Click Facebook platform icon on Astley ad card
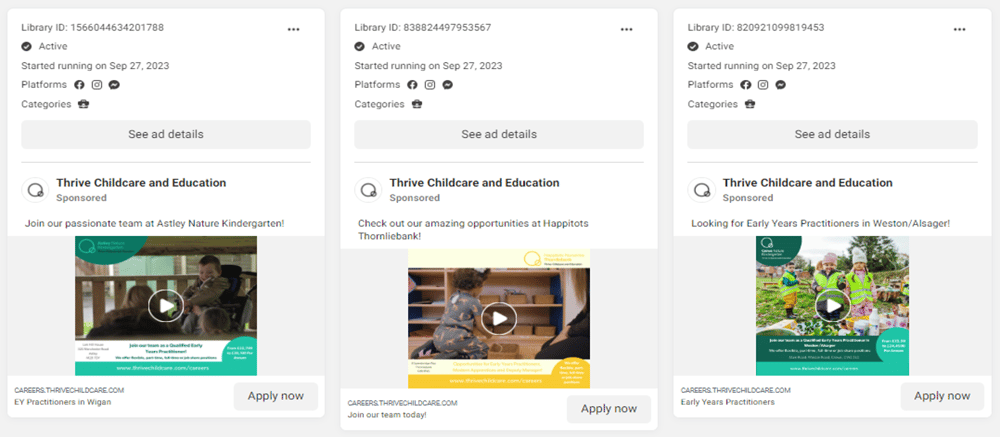The image size is (1000, 437). point(79,85)
